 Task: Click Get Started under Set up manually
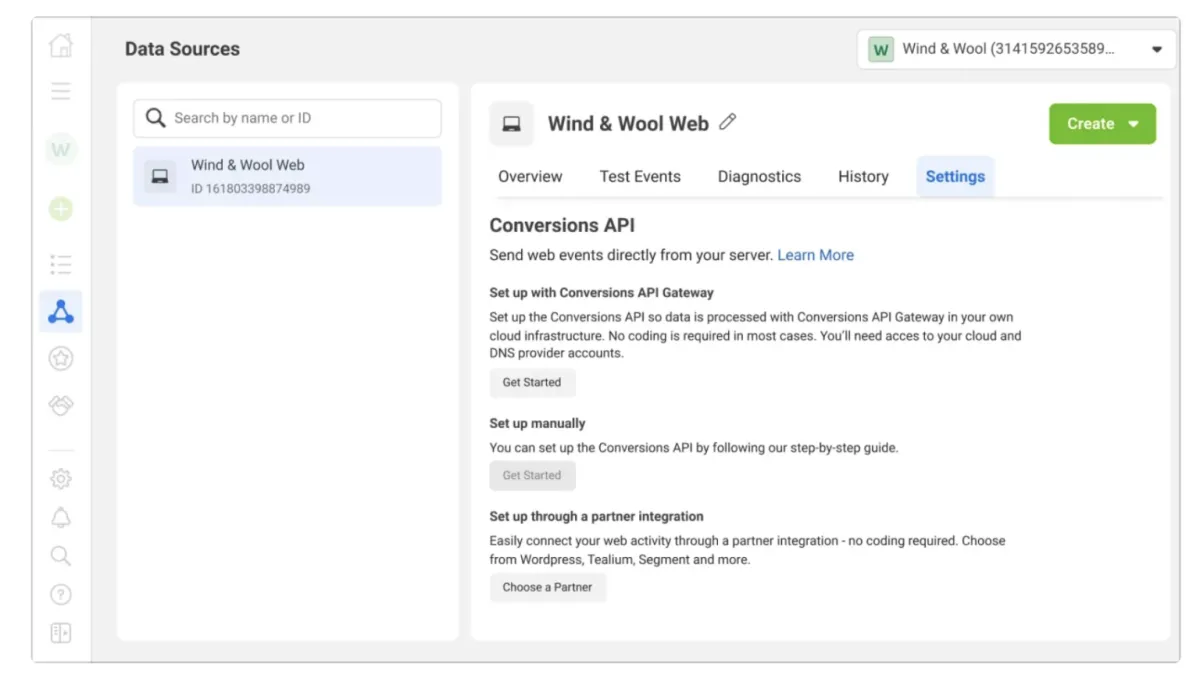pos(532,475)
